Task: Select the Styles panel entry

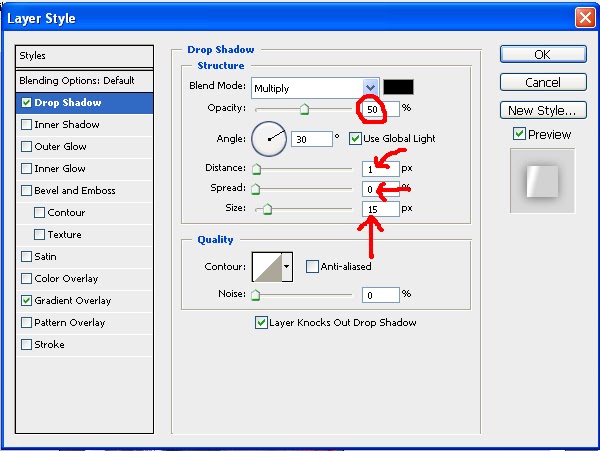Action: [x=84, y=56]
